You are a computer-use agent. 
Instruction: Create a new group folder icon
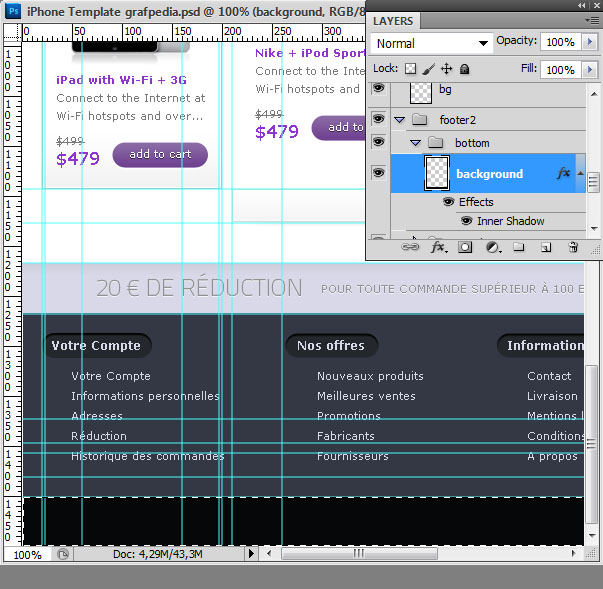pyautogui.click(x=519, y=247)
